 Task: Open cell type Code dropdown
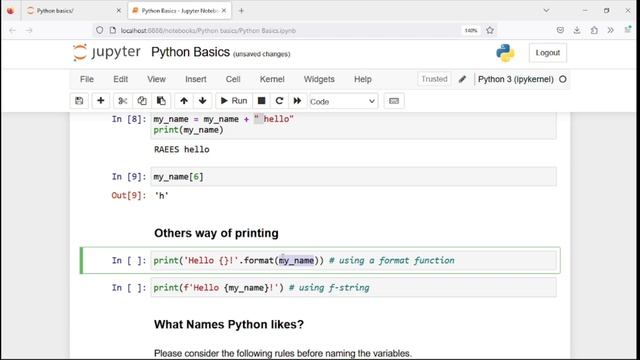click(x=343, y=101)
